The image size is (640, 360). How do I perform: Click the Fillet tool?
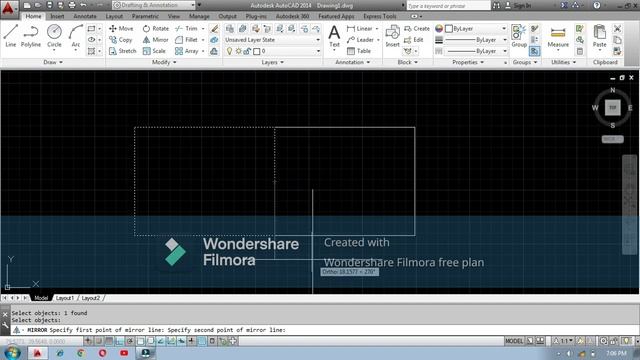187,40
